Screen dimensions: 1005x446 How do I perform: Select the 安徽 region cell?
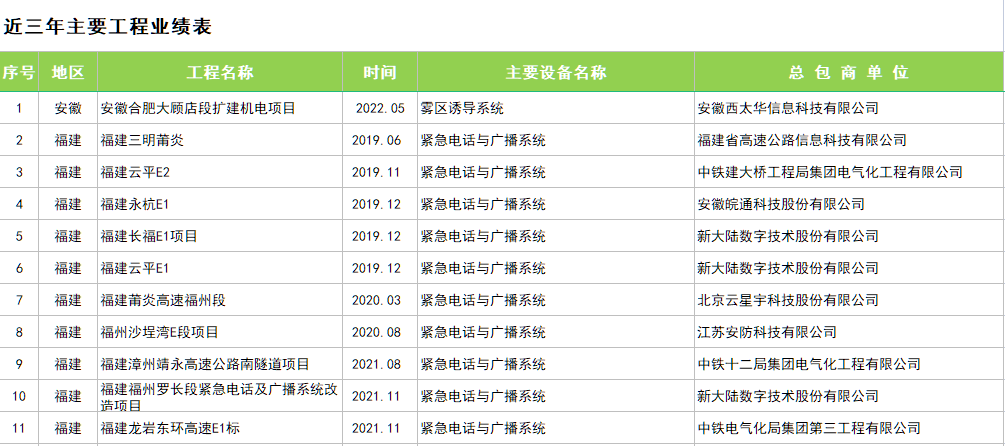click(x=68, y=108)
